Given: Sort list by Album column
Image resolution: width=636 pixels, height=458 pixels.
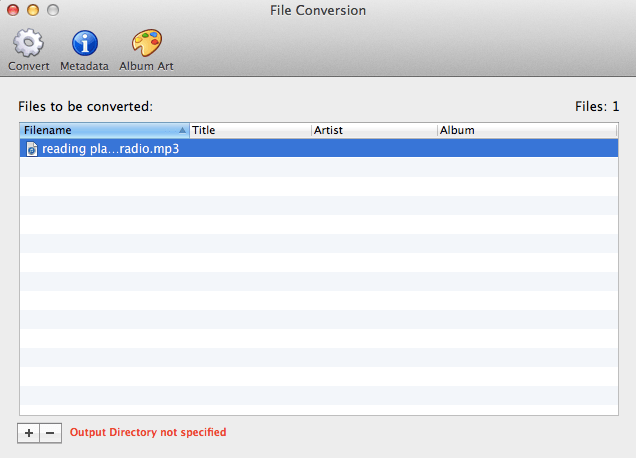Looking at the screenshot, I should (527, 130).
